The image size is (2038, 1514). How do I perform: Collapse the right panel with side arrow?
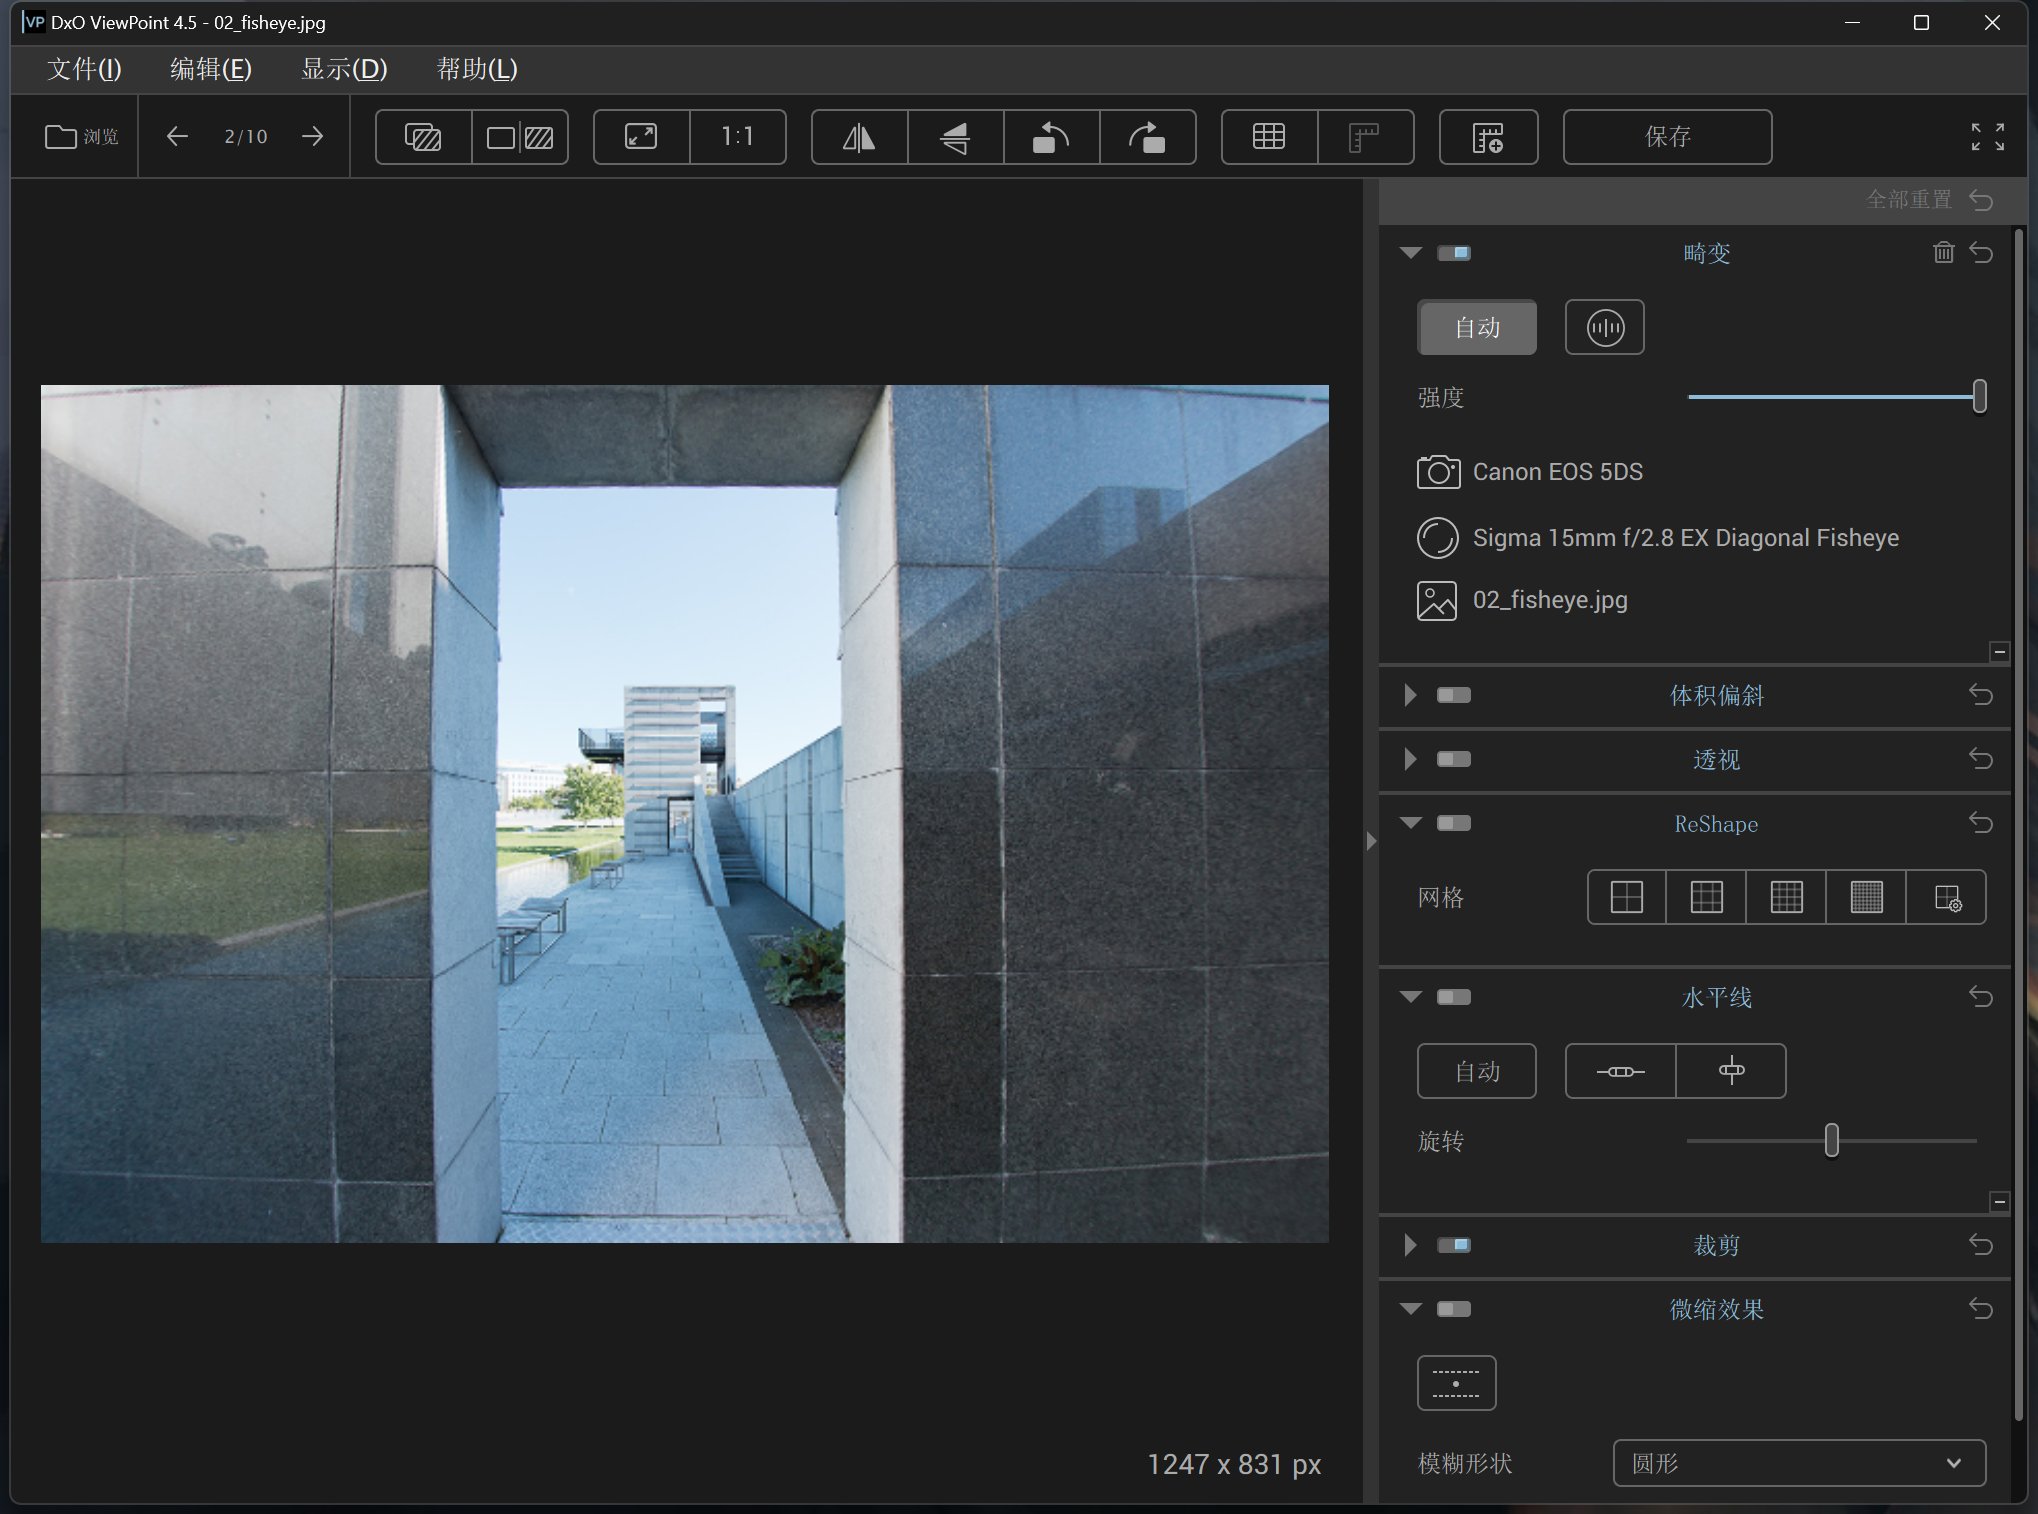[x=1371, y=841]
